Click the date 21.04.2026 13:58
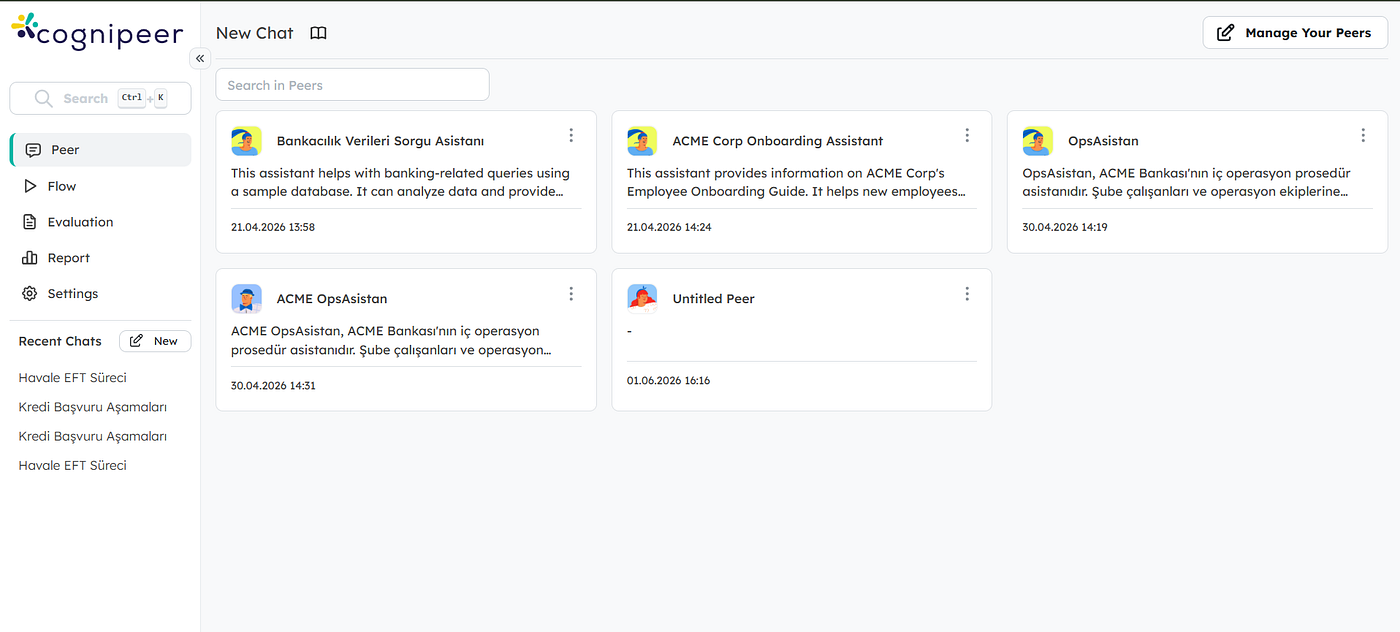Screen dimensions: 1400x632 273,227
